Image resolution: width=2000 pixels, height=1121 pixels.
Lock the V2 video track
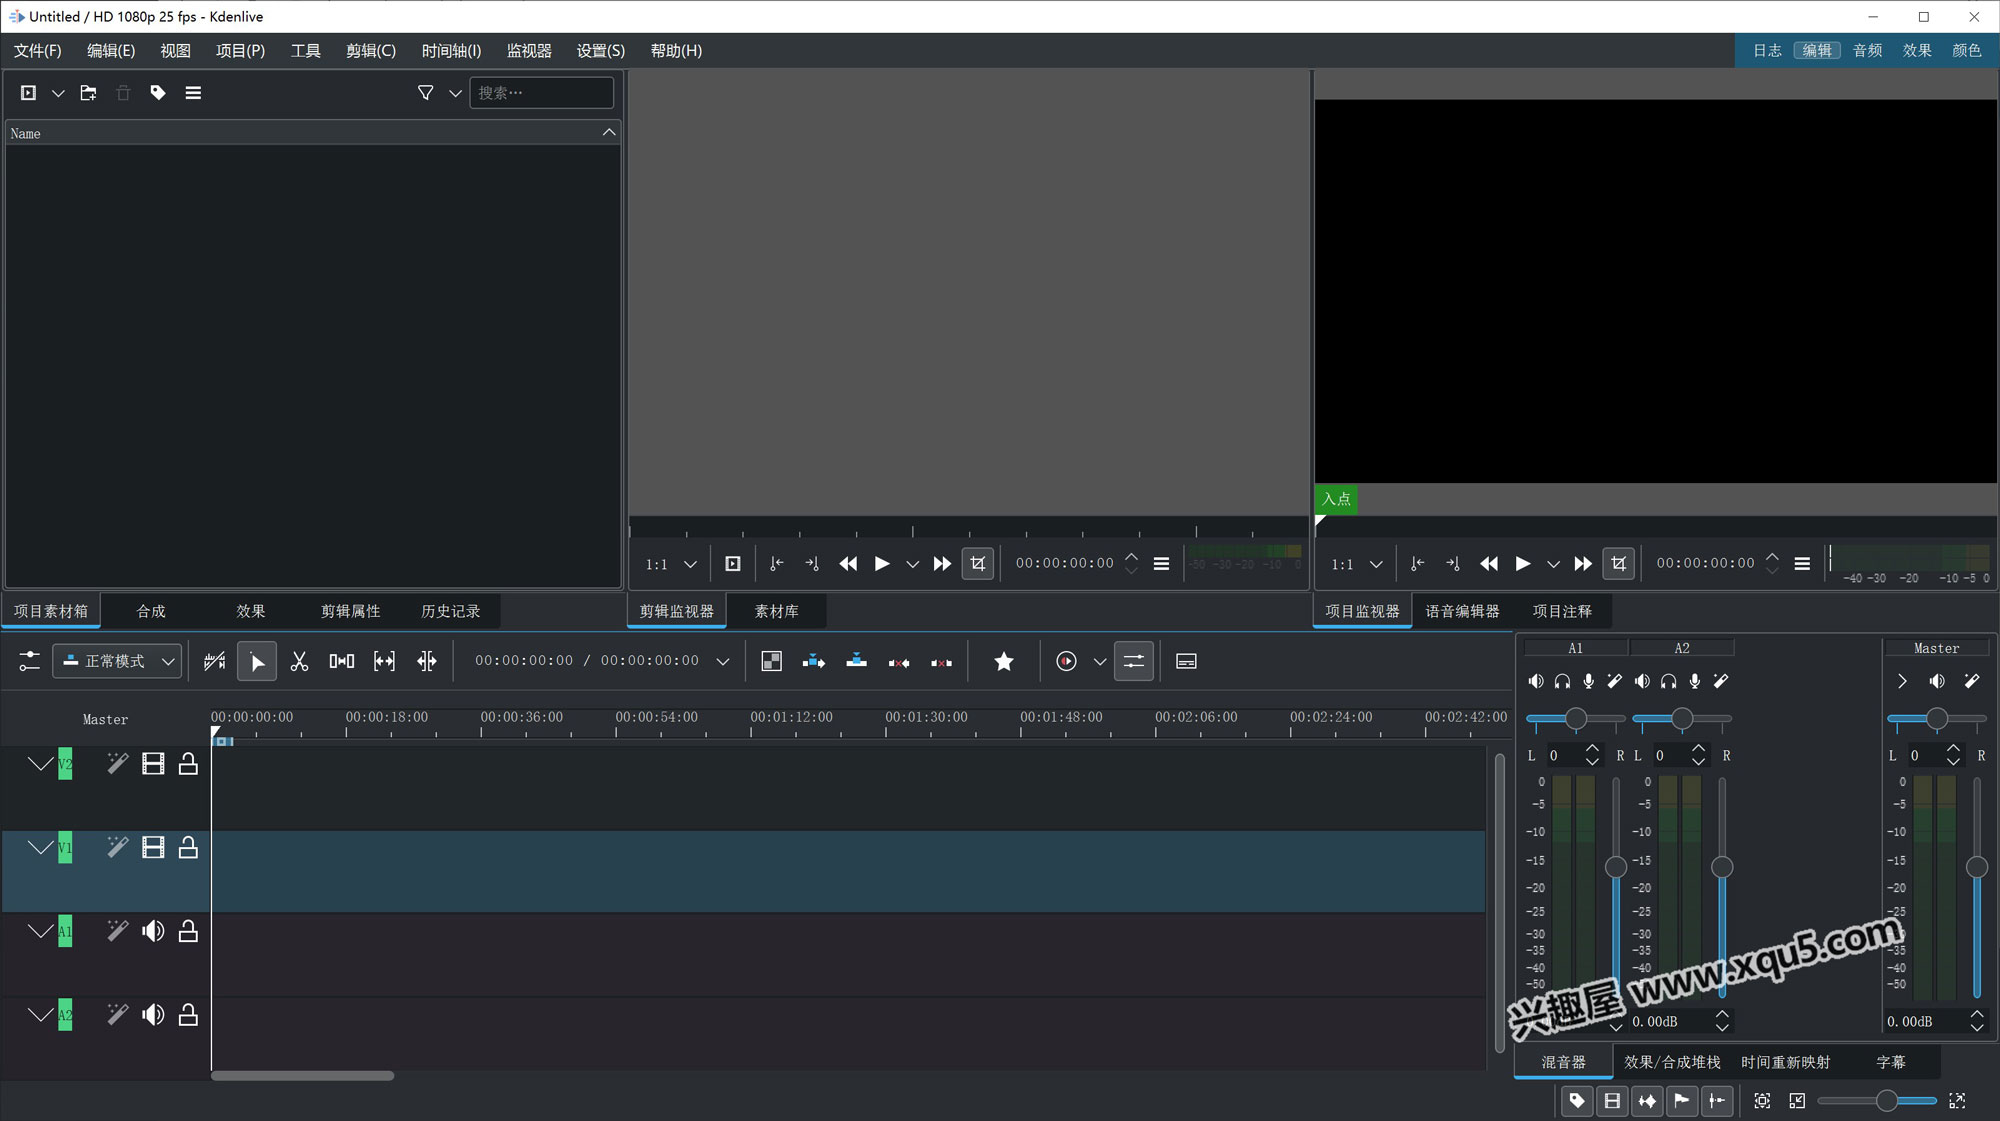tap(188, 764)
